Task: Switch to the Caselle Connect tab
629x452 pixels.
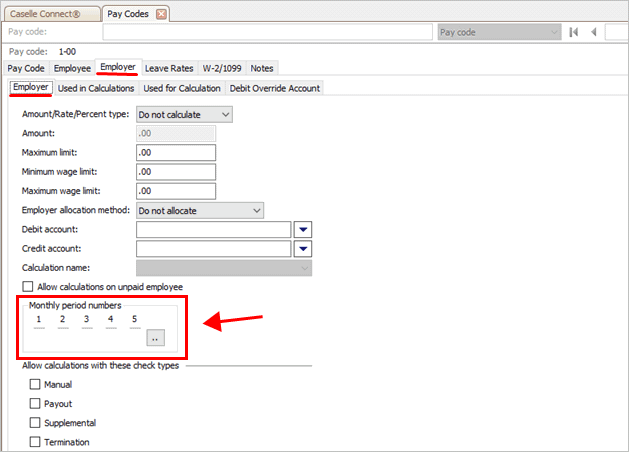Action: (x=50, y=13)
